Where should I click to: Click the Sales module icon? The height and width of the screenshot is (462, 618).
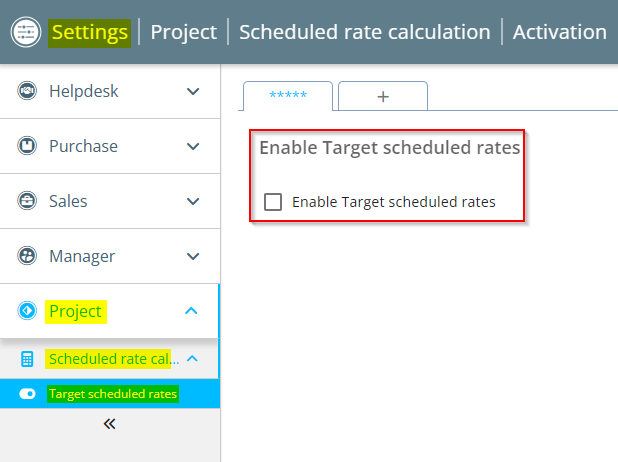pos(27,201)
